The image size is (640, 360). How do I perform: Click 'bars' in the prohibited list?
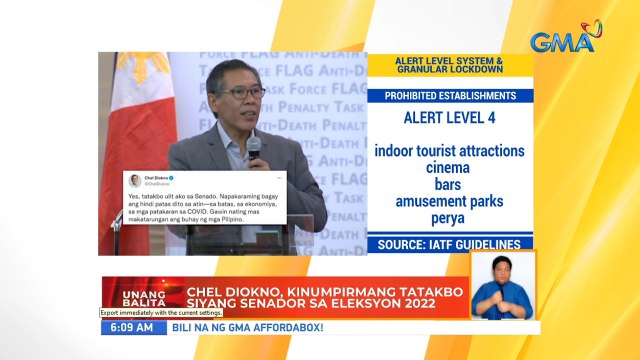[x=448, y=184]
